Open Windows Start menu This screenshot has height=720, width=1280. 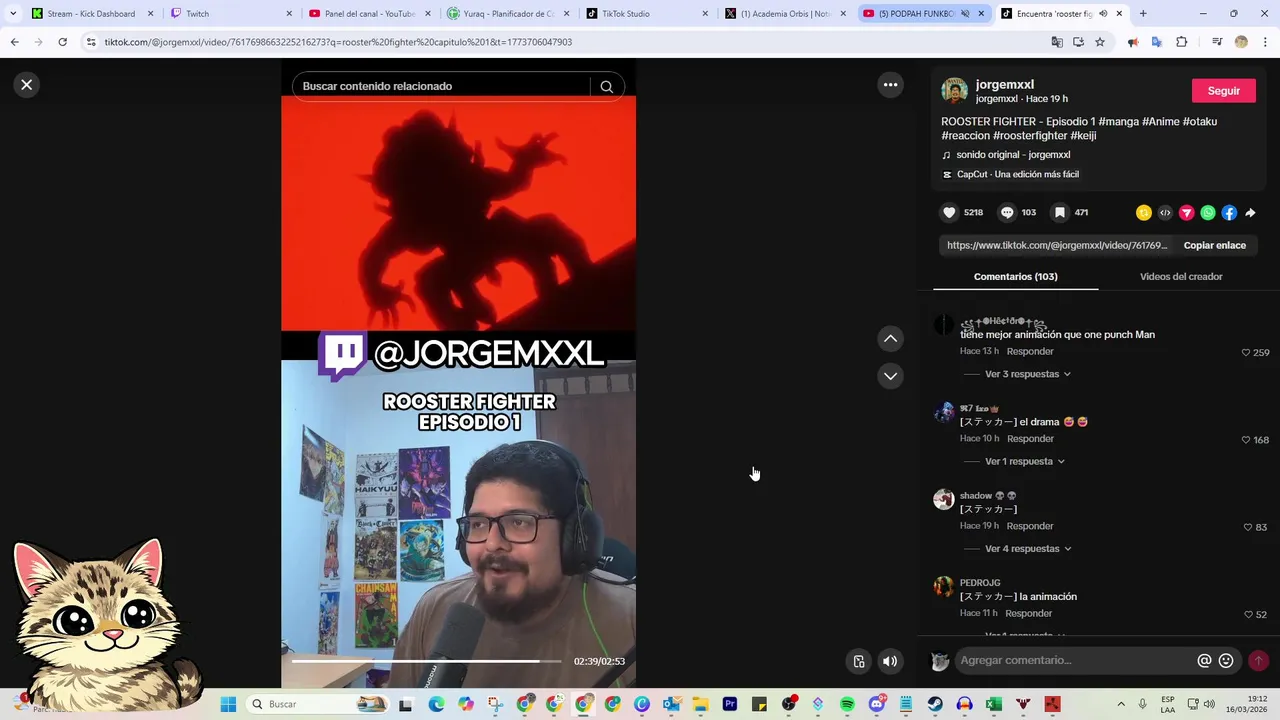(228, 704)
